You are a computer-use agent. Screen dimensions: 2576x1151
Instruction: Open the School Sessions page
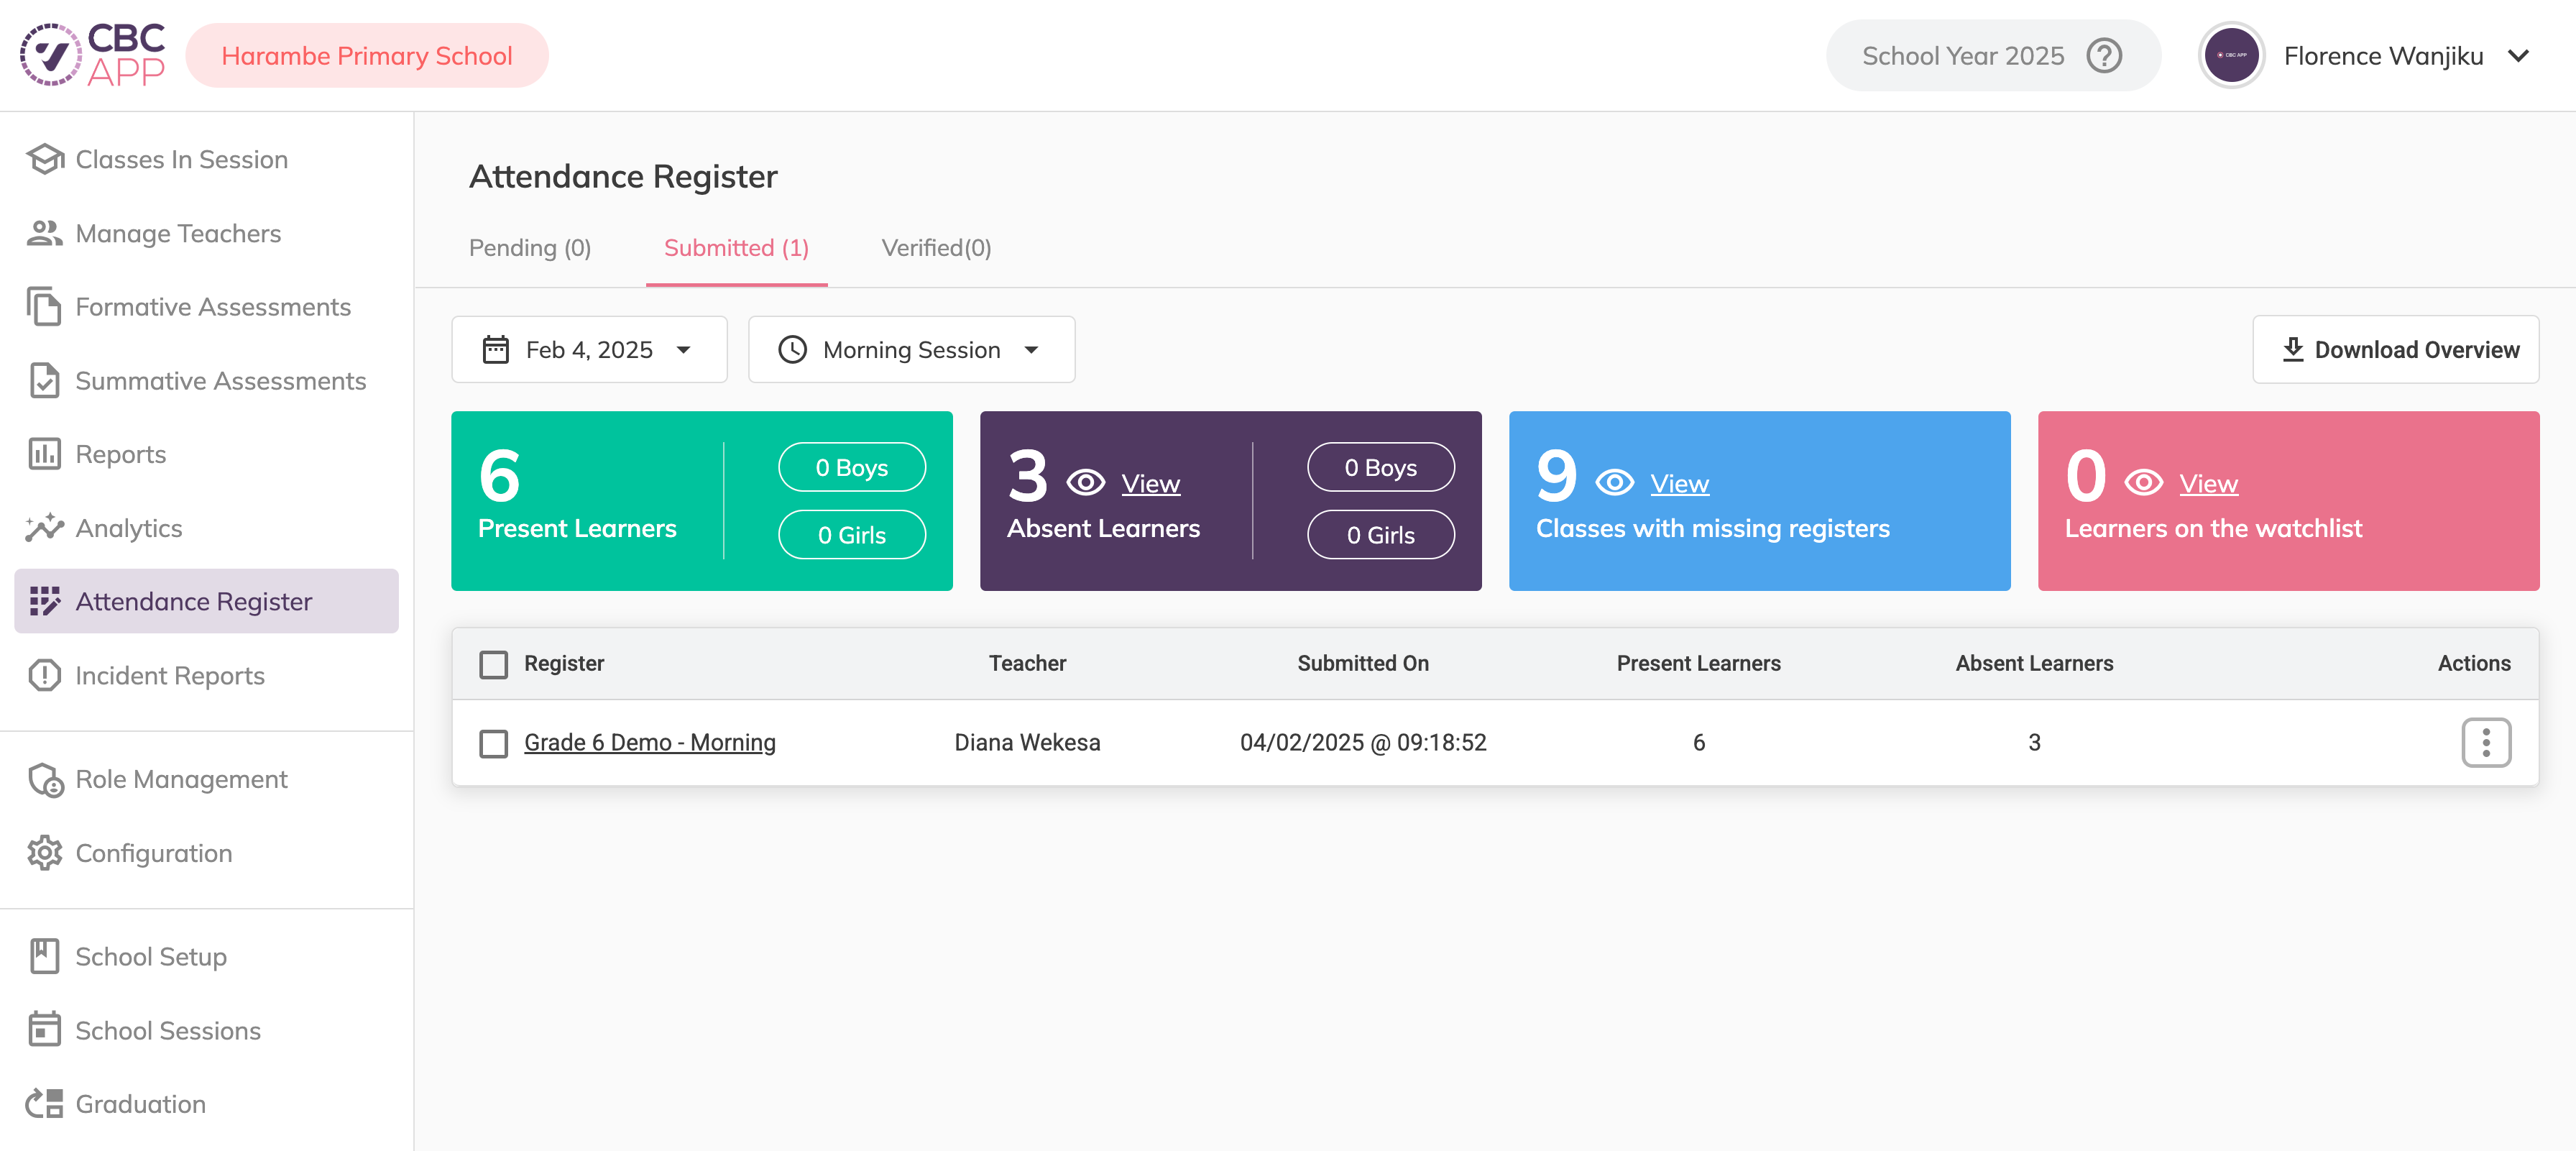pos(207,1030)
